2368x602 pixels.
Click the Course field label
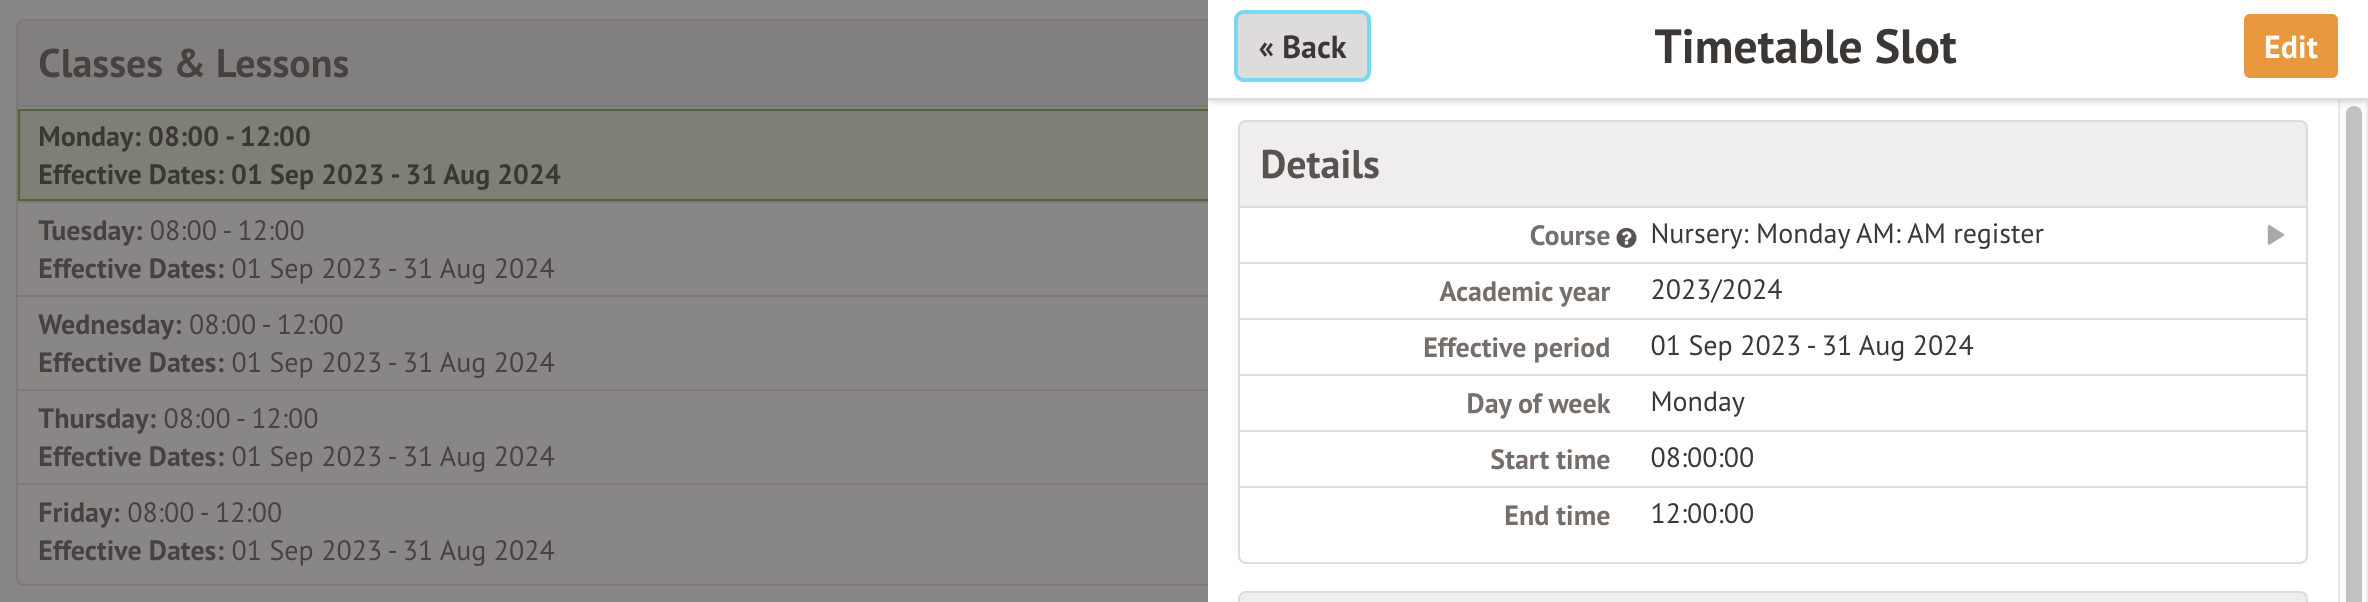pos(1568,236)
